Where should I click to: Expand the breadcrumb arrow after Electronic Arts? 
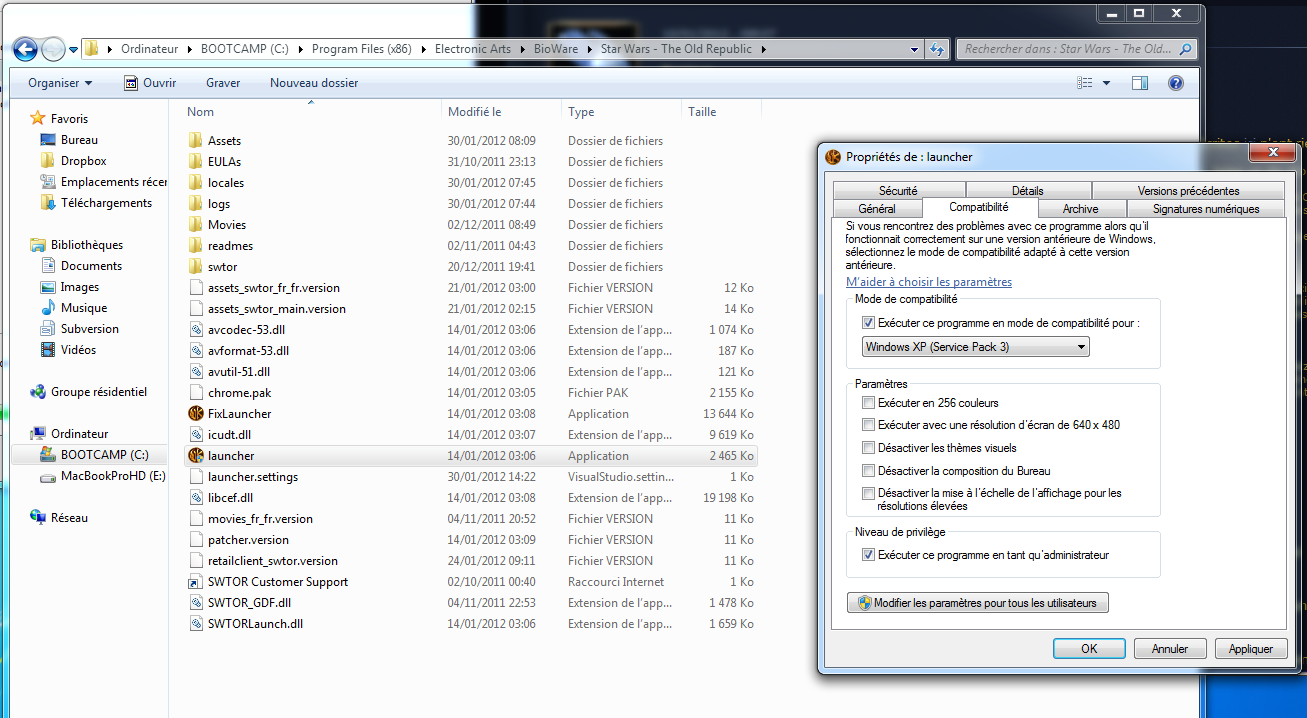coord(522,49)
